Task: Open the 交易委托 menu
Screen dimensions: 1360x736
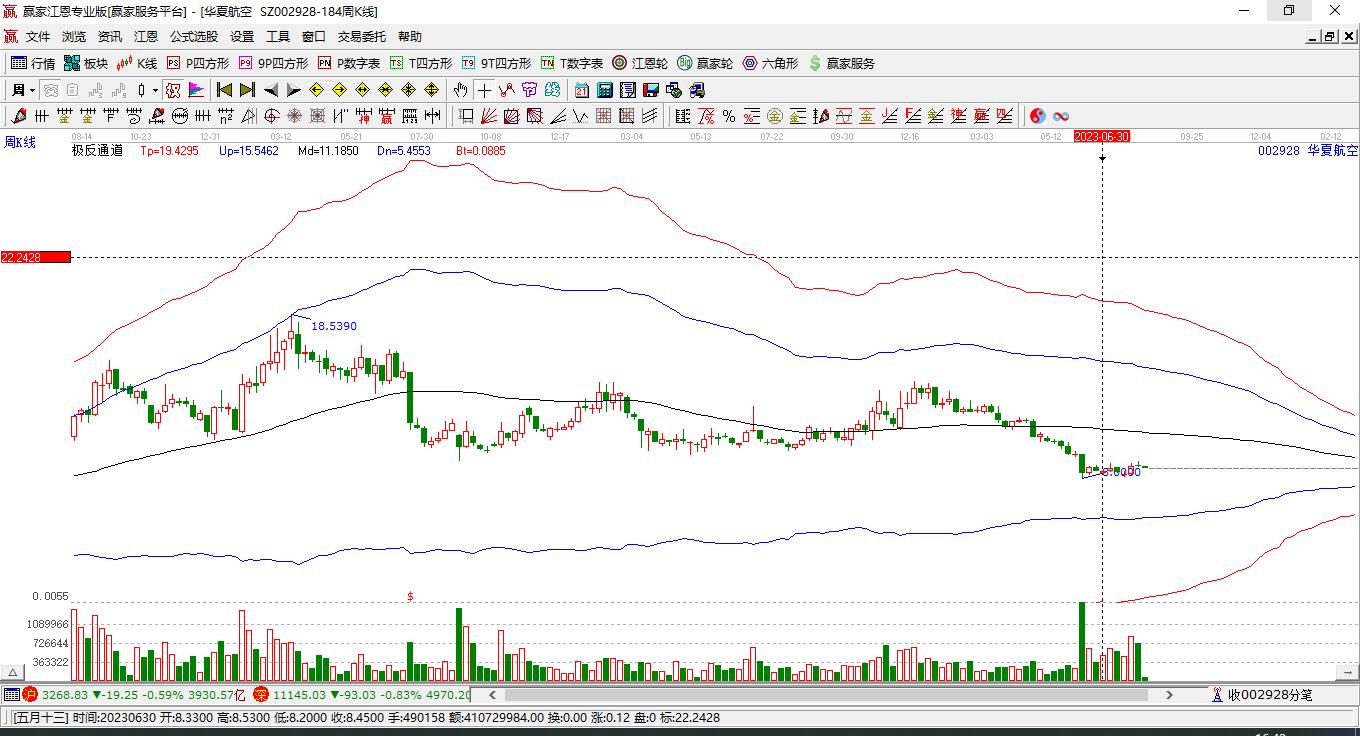Action: tap(362, 37)
